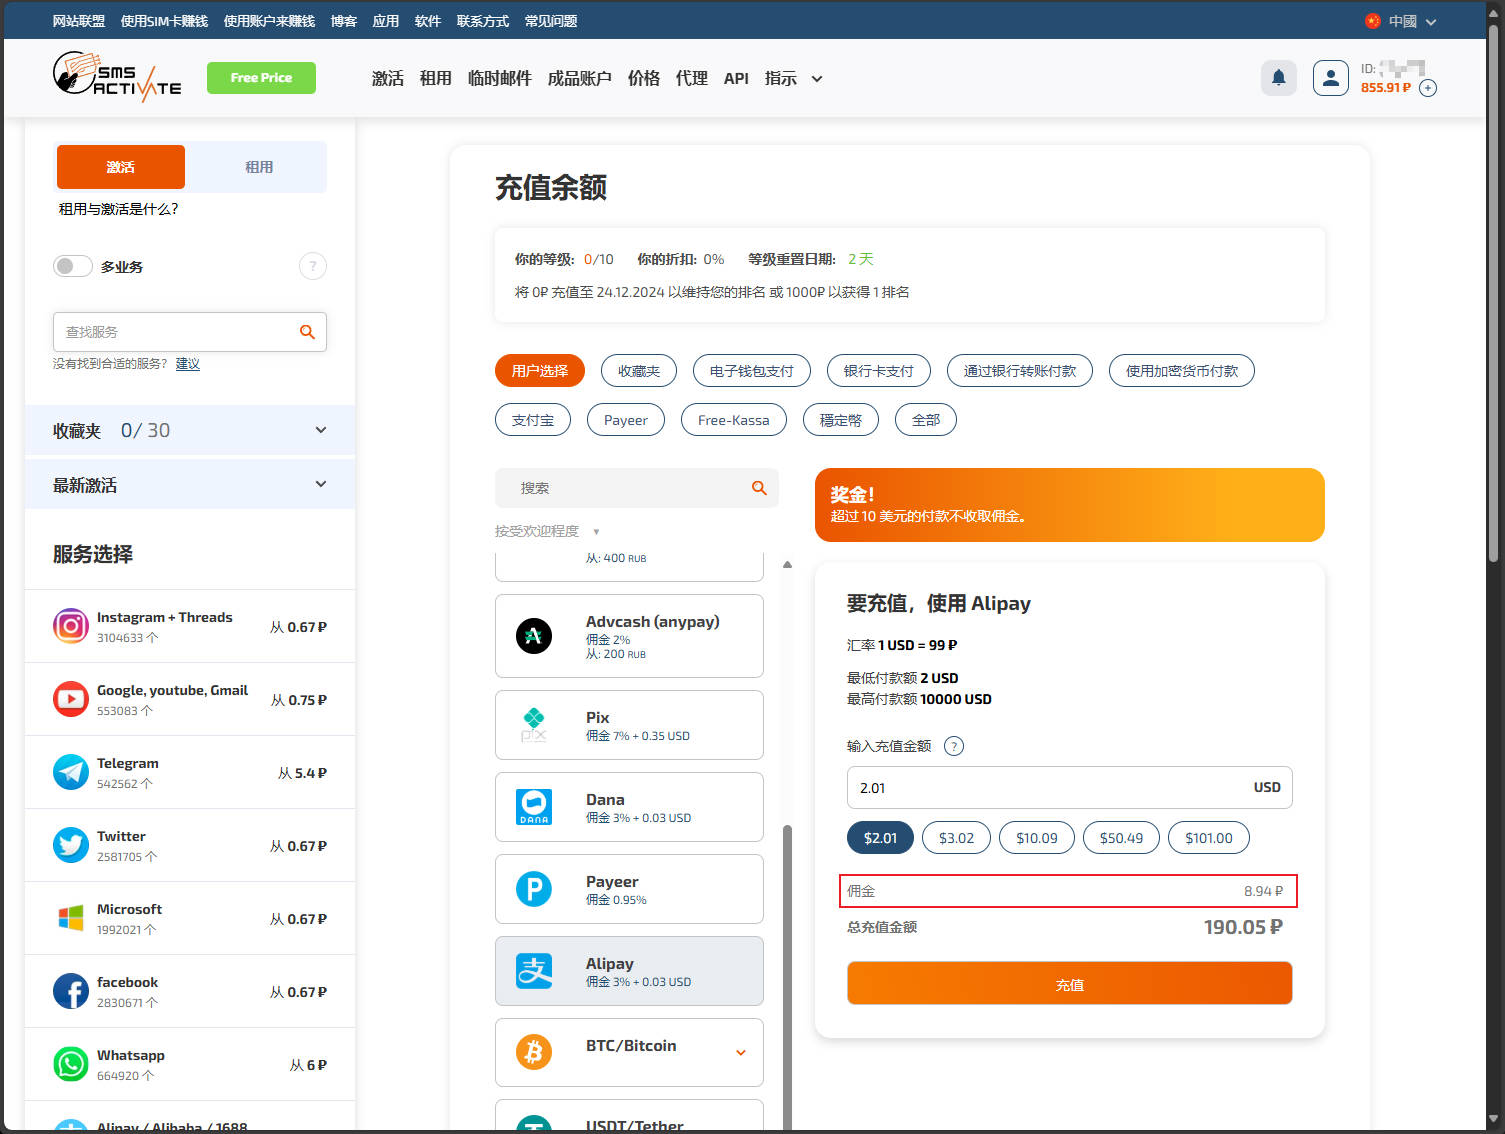Viewport: 1505px width, 1134px height.
Task: Expand the favorites (收藏夹) section
Action: pyautogui.click(x=320, y=430)
